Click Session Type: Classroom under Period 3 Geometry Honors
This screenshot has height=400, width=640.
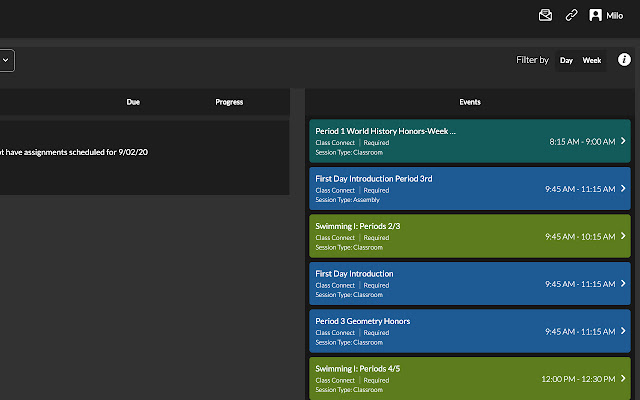(x=349, y=342)
